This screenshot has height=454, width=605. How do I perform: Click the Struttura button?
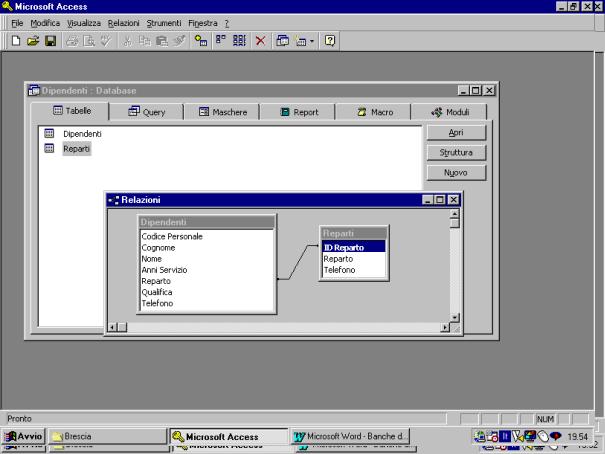(x=456, y=153)
